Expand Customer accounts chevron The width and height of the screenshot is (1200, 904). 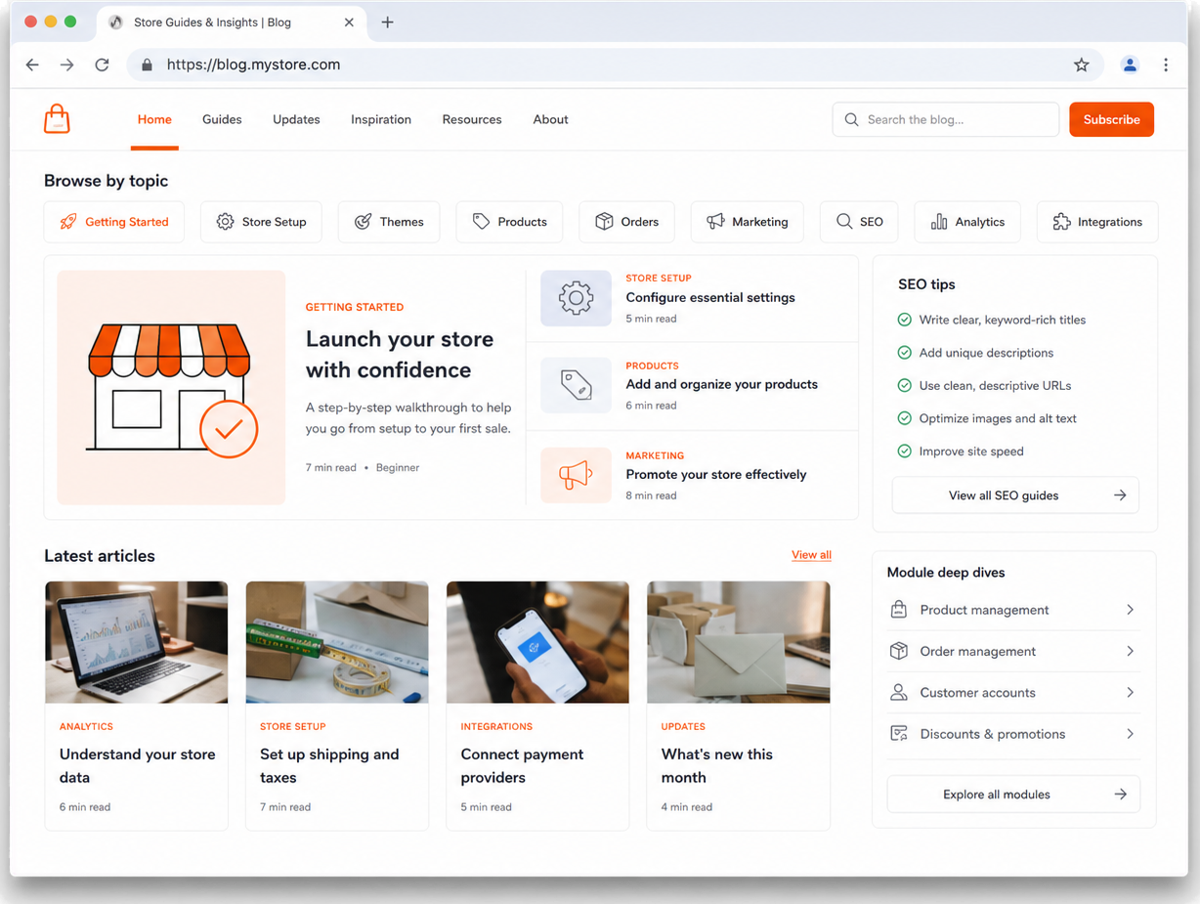pos(1130,692)
